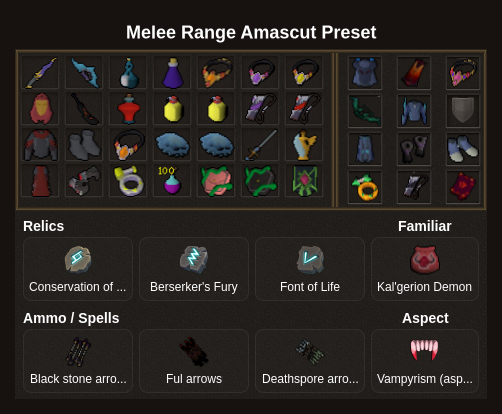Click the orange ring equipment slot
The width and height of the screenshot is (502, 414).
point(365,187)
